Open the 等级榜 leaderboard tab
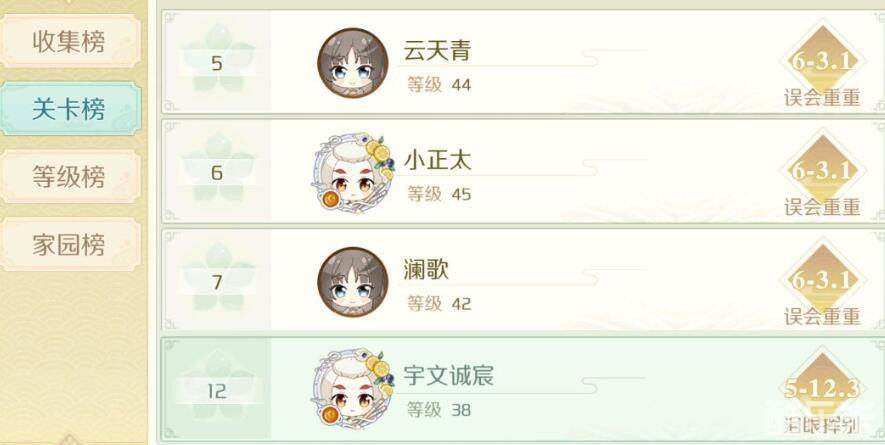 click(71, 177)
